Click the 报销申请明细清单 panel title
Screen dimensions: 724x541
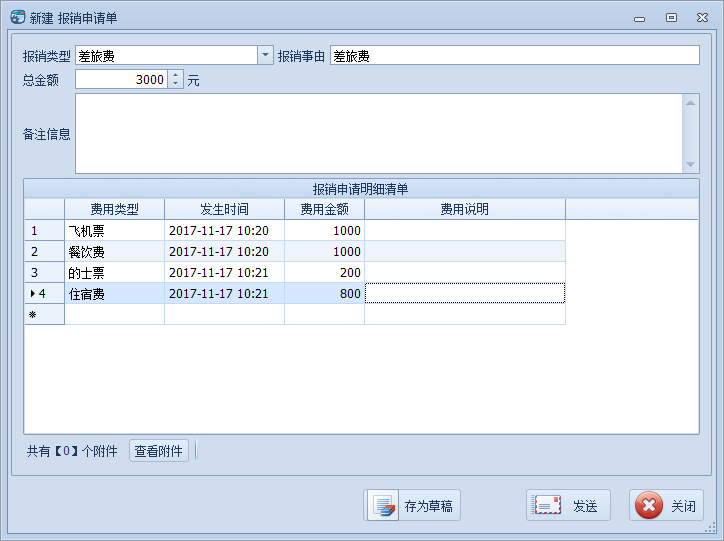tap(361, 189)
